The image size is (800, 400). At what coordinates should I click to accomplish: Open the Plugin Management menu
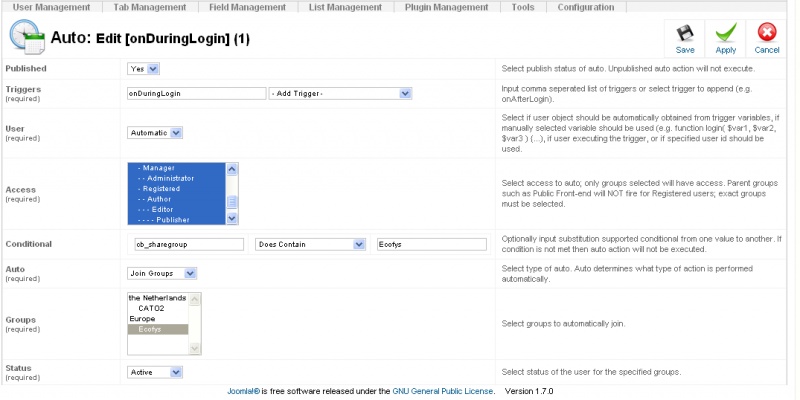(x=446, y=7)
